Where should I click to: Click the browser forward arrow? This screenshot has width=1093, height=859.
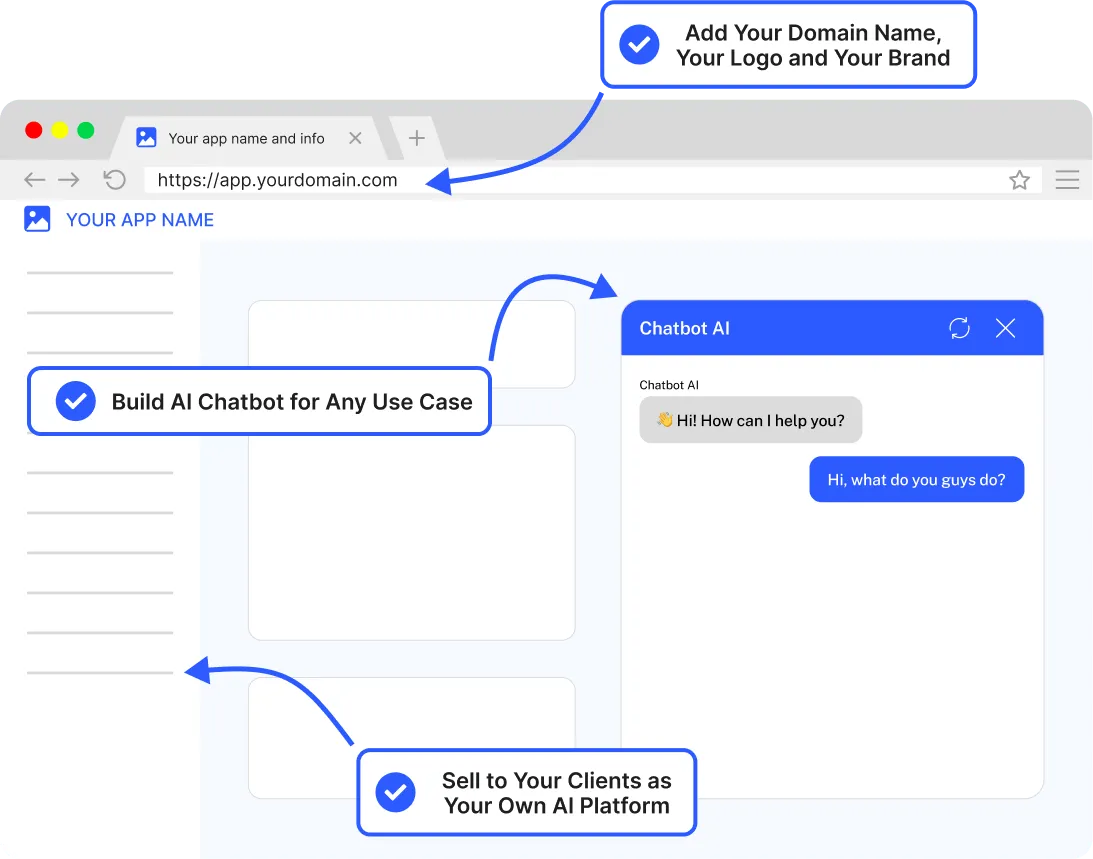point(68,180)
